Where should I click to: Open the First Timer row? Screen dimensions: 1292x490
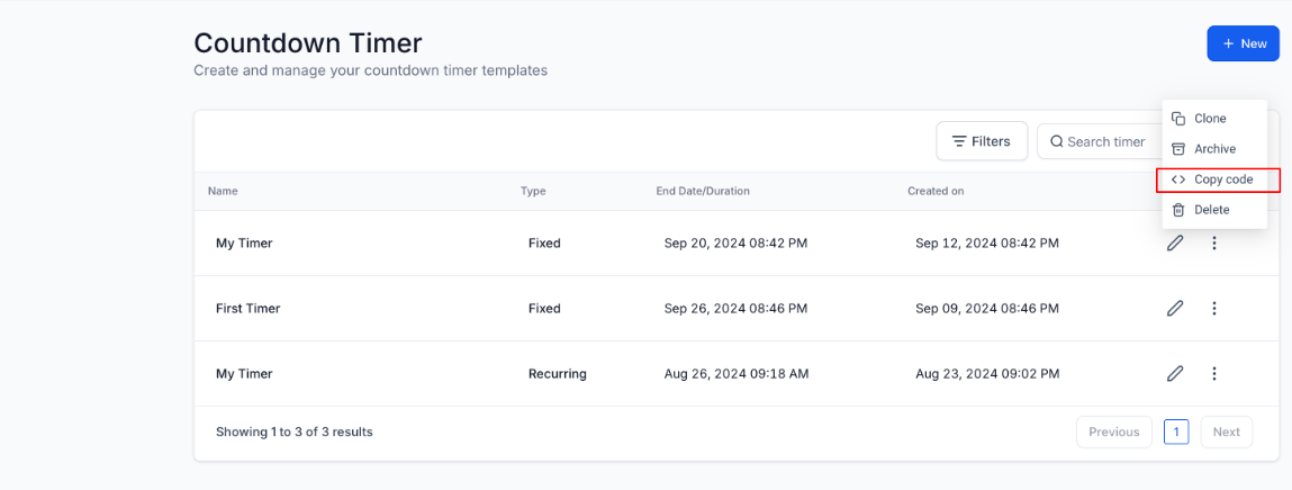coord(248,308)
